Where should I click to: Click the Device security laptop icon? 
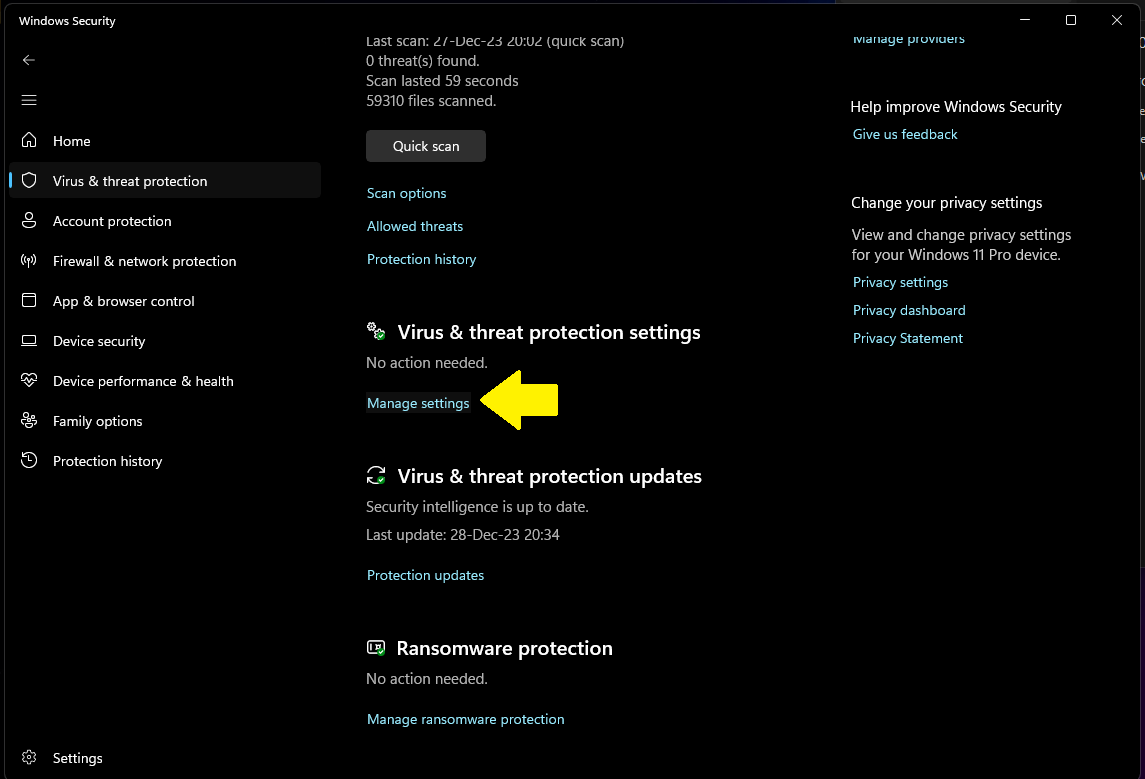[x=30, y=341]
